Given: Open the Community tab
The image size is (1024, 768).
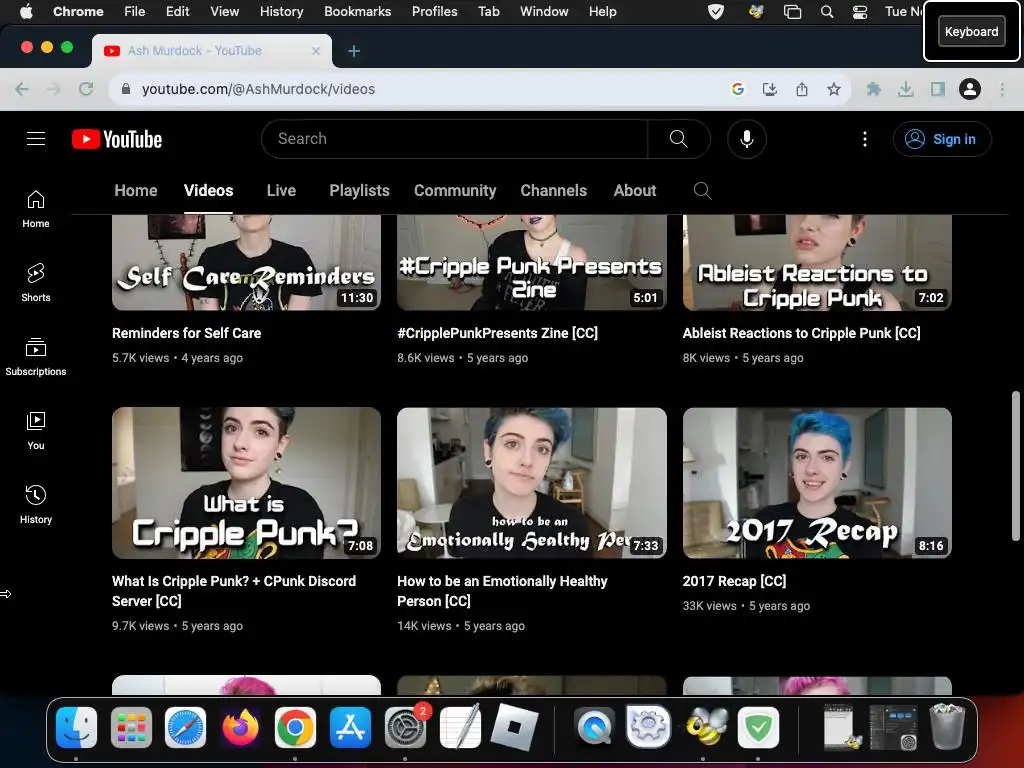Looking at the screenshot, I should pyautogui.click(x=455, y=191).
